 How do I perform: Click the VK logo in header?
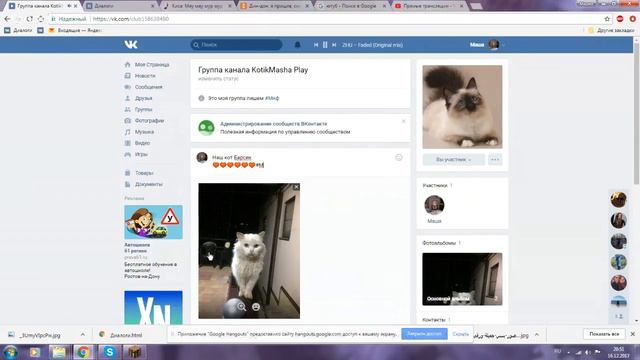[x=131, y=44]
